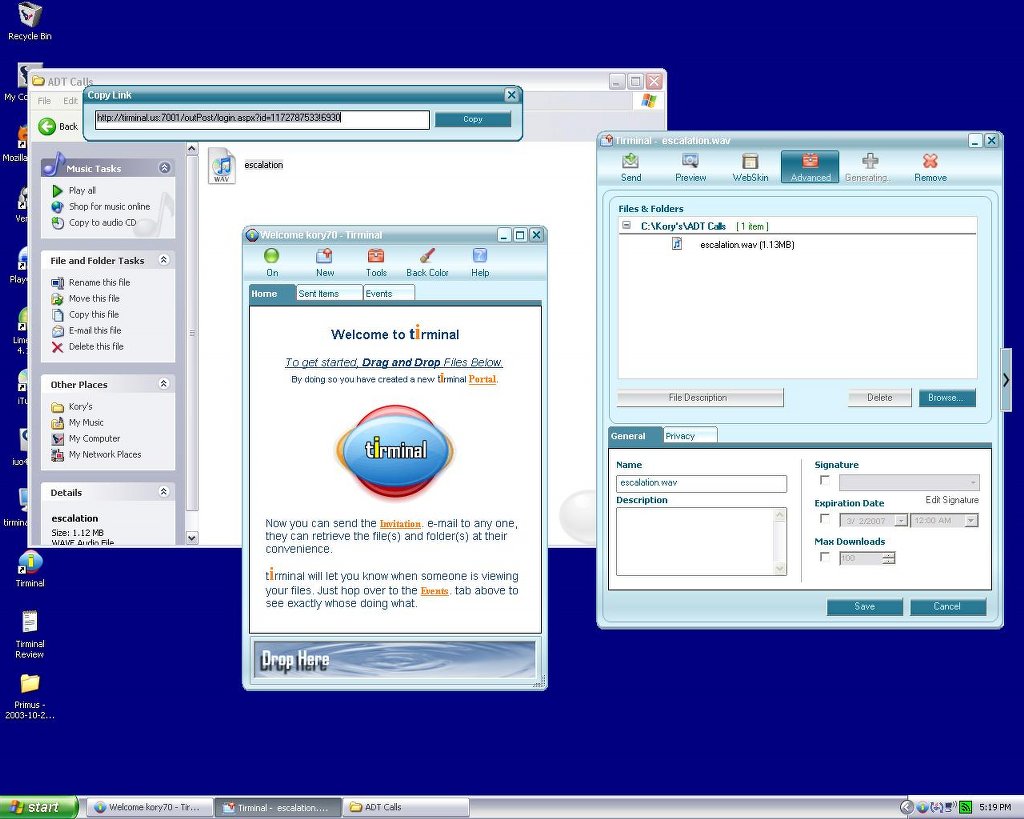Enable the Expiration Date checkbox

tap(825, 519)
